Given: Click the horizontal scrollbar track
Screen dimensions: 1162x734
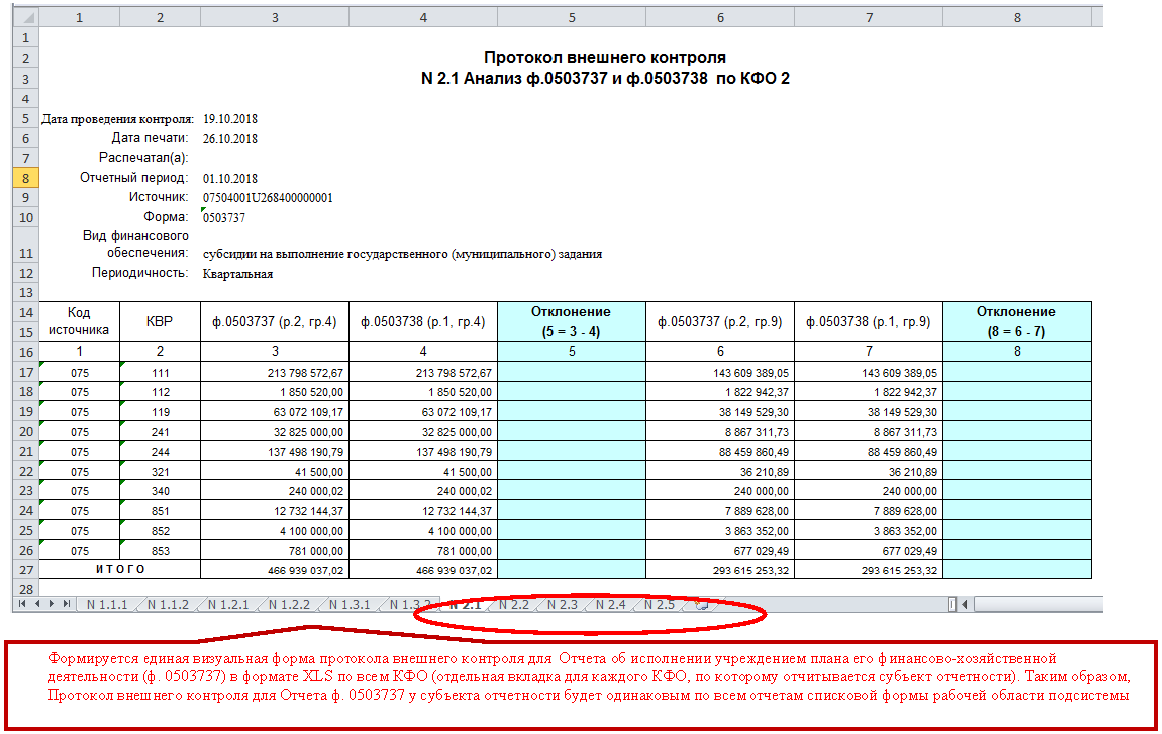Looking at the screenshot, I should pyautogui.click(x=1040, y=604).
